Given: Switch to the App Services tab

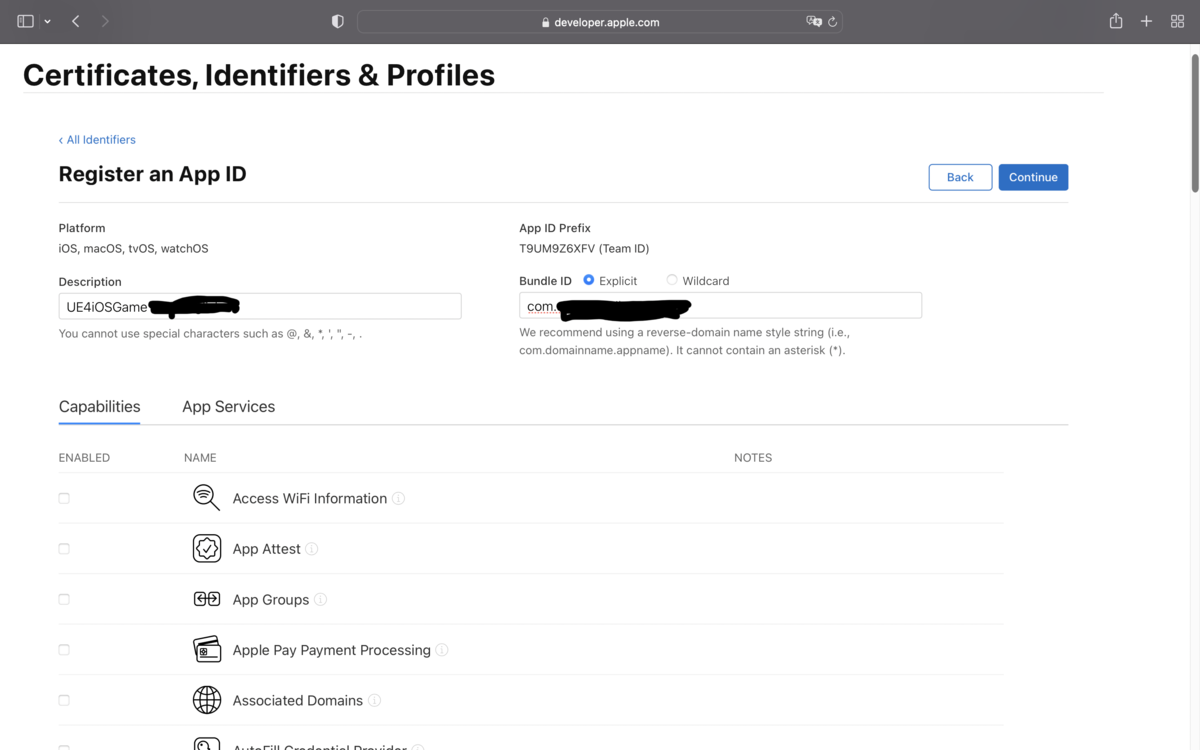Looking at the screenshot, I should pos(228,407).
